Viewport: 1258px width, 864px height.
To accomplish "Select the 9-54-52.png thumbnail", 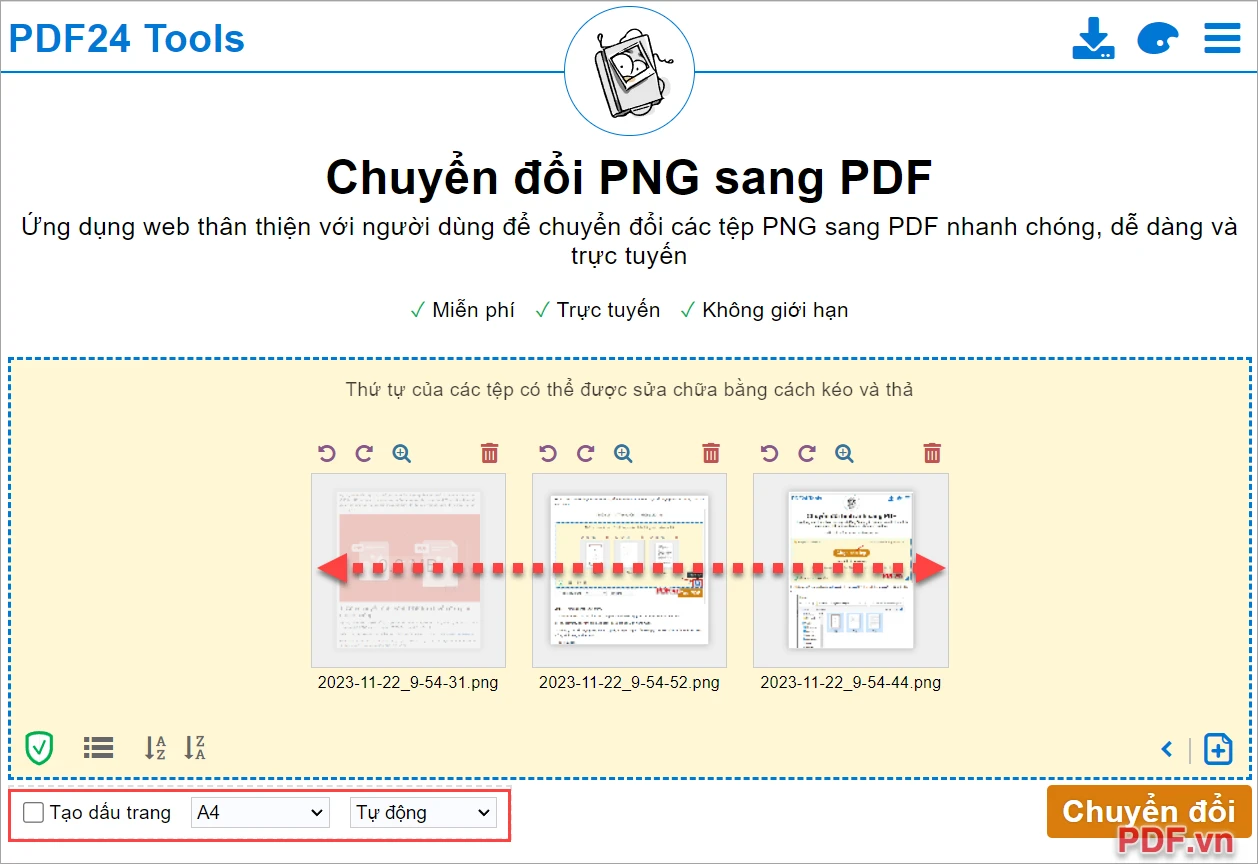I will [629, 570].
